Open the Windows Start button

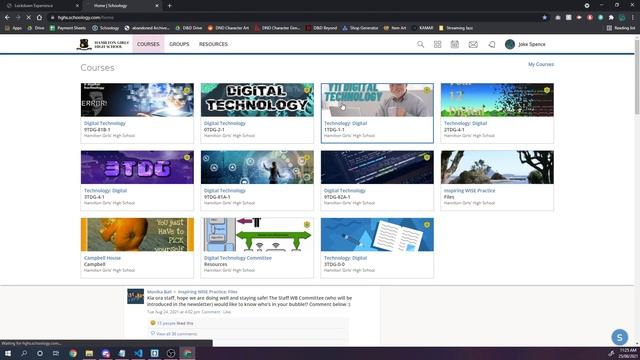tap(8, 353)
